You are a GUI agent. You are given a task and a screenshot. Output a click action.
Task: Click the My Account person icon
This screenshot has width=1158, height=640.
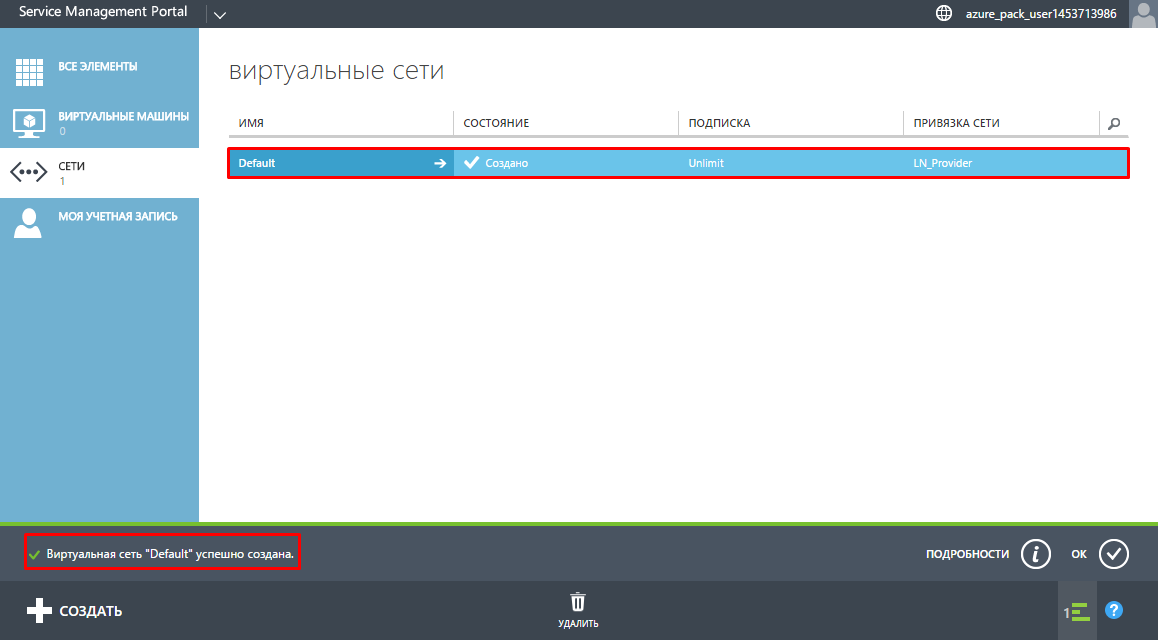tap(29, 223)
